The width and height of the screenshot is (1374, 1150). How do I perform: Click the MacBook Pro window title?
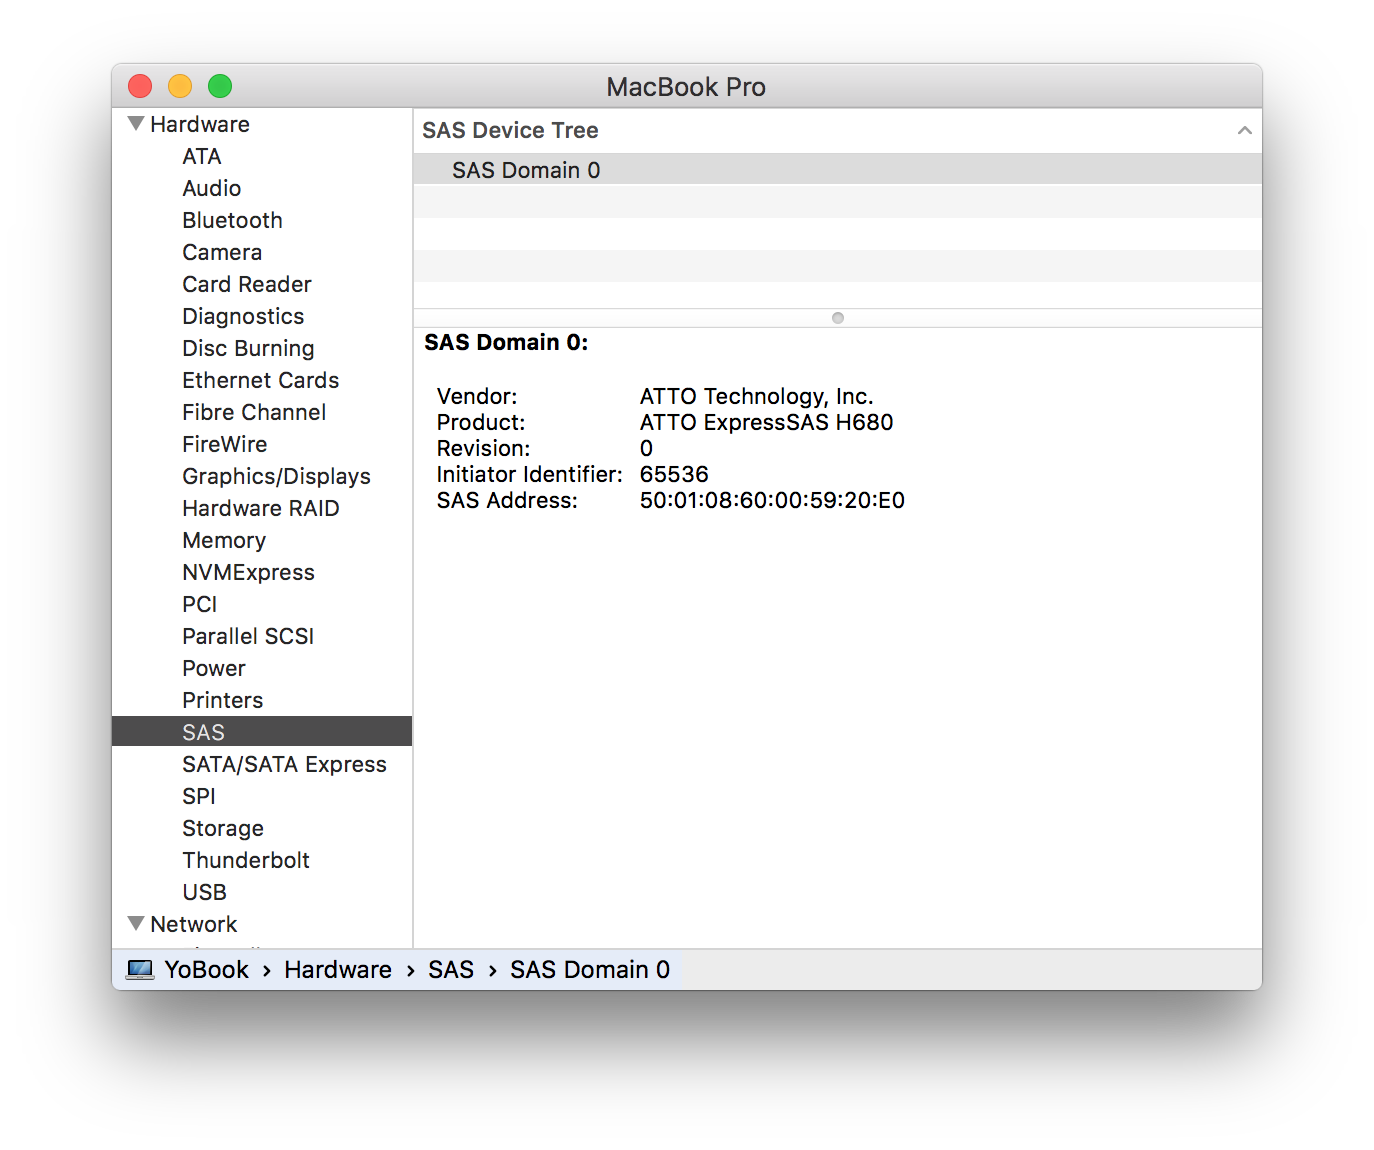pyautogui.click(x=686, y=87)
